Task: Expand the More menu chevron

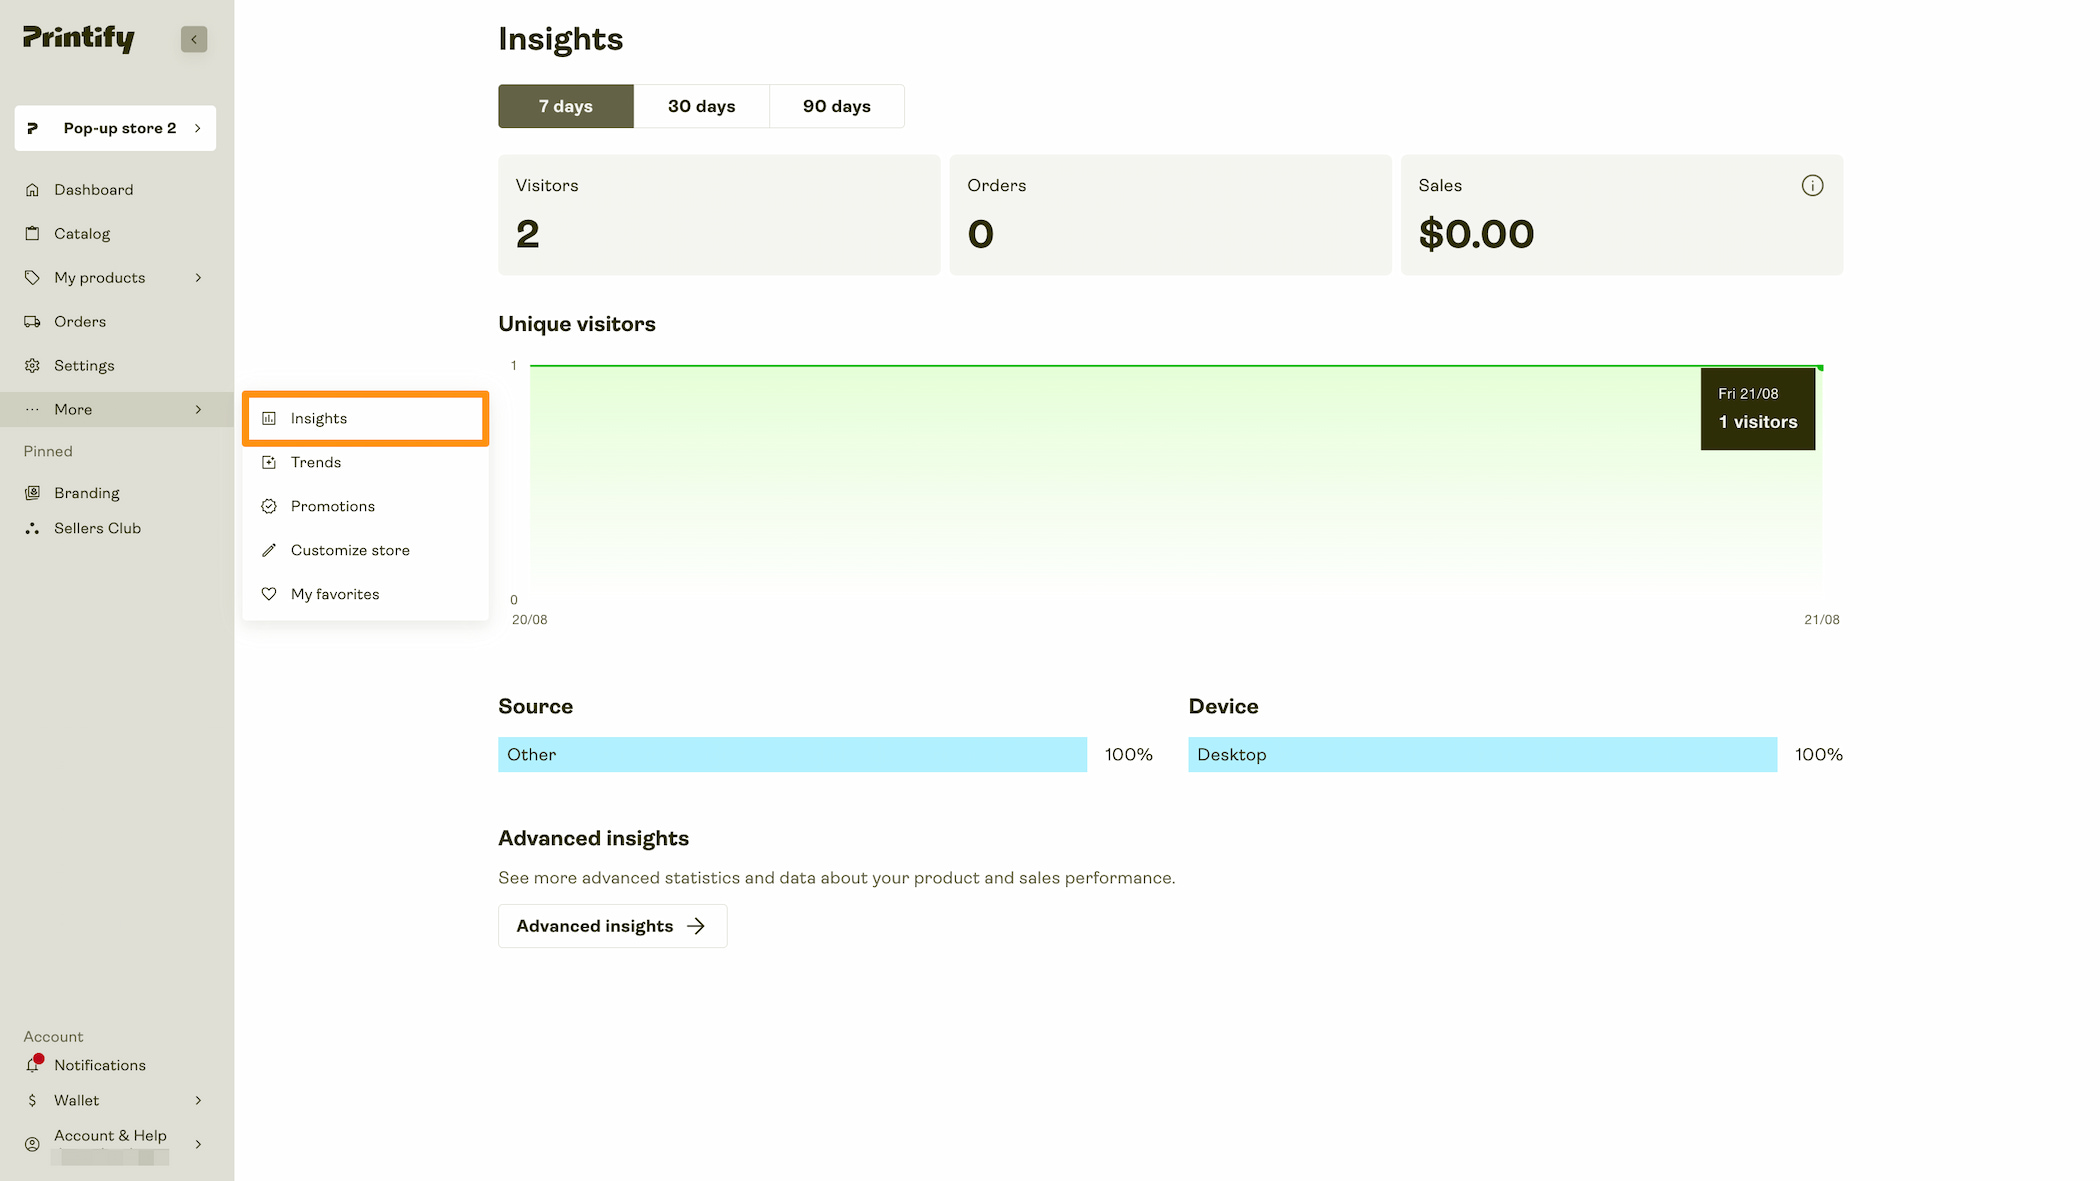Action: tap(198, 410)
